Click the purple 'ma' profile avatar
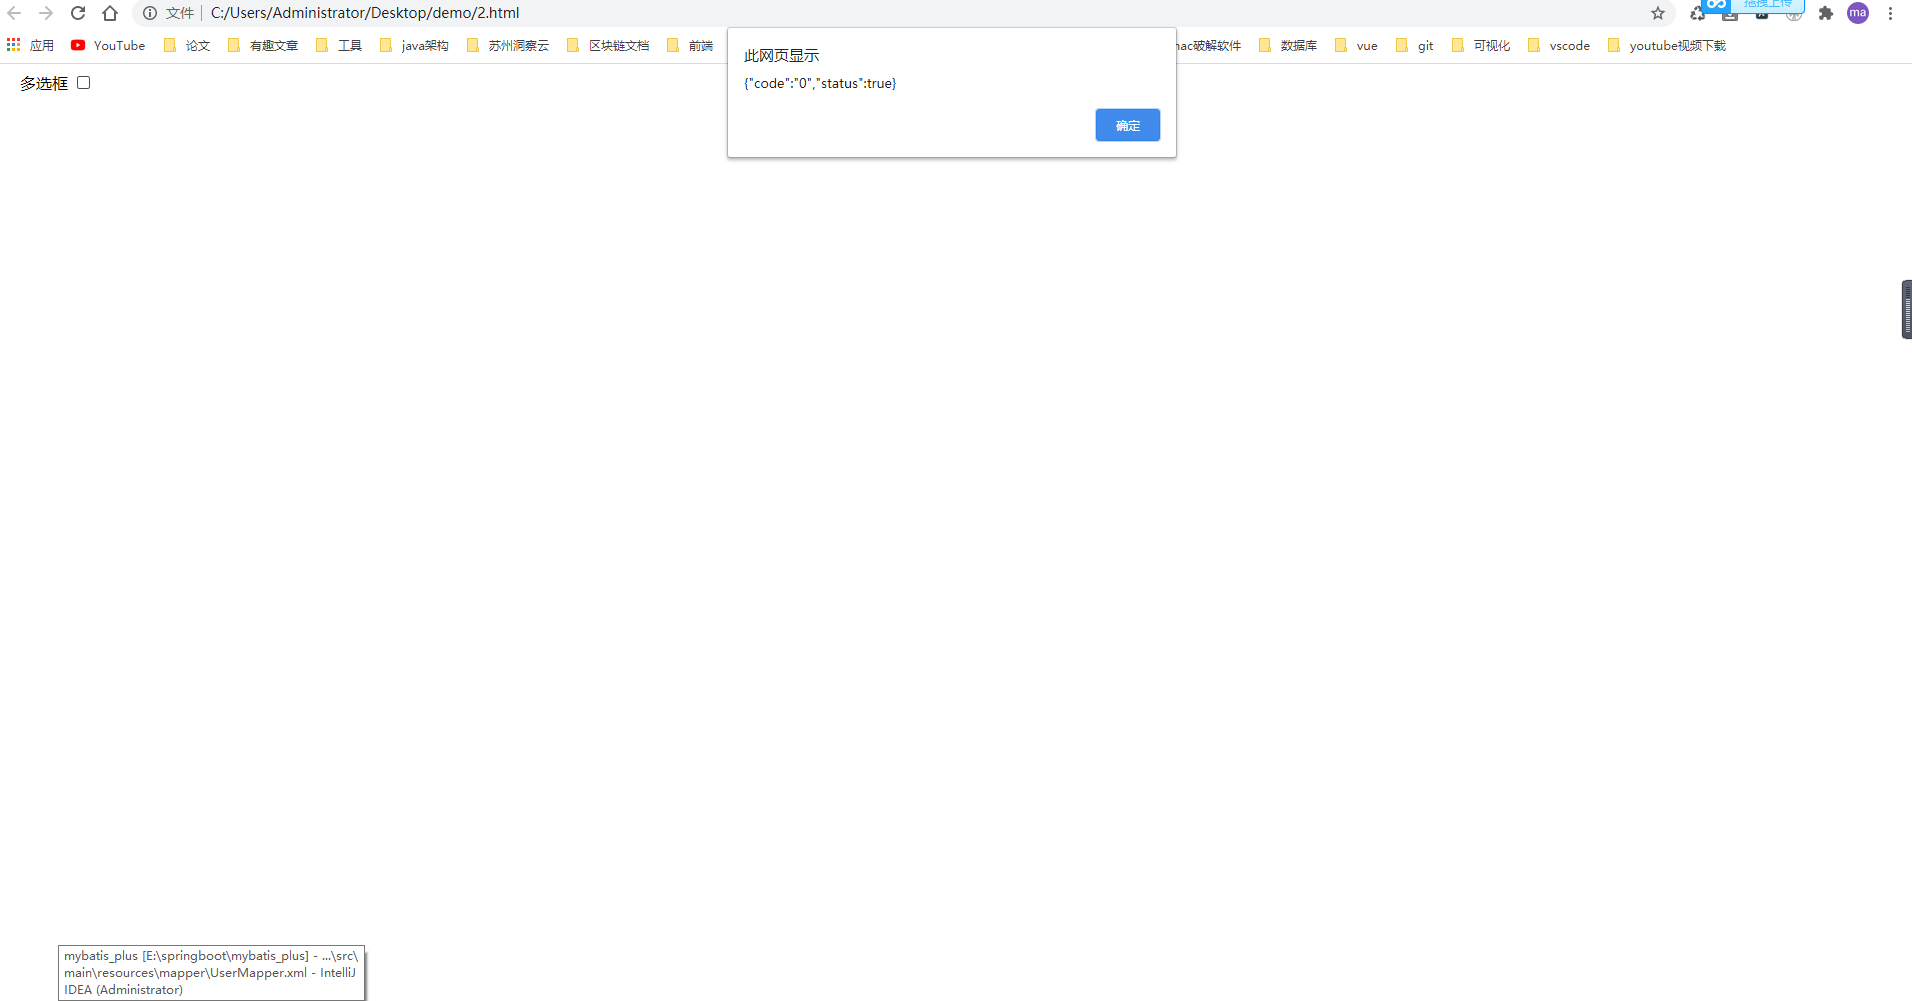Screen dimensions: 1912x1001 (1859, 13)
